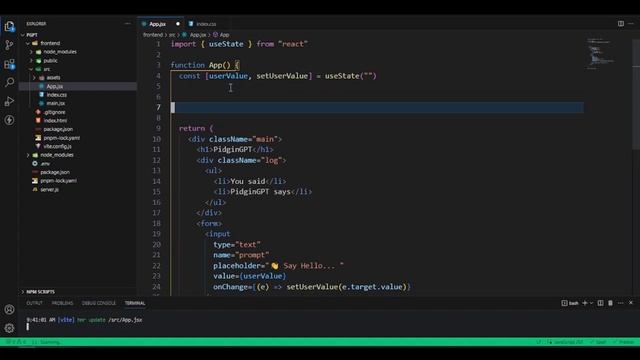Image resolution: width=640 pixels, height=360 pixels.
Task: Open the new terminal dropdown arrow
Action: (591, 303)
